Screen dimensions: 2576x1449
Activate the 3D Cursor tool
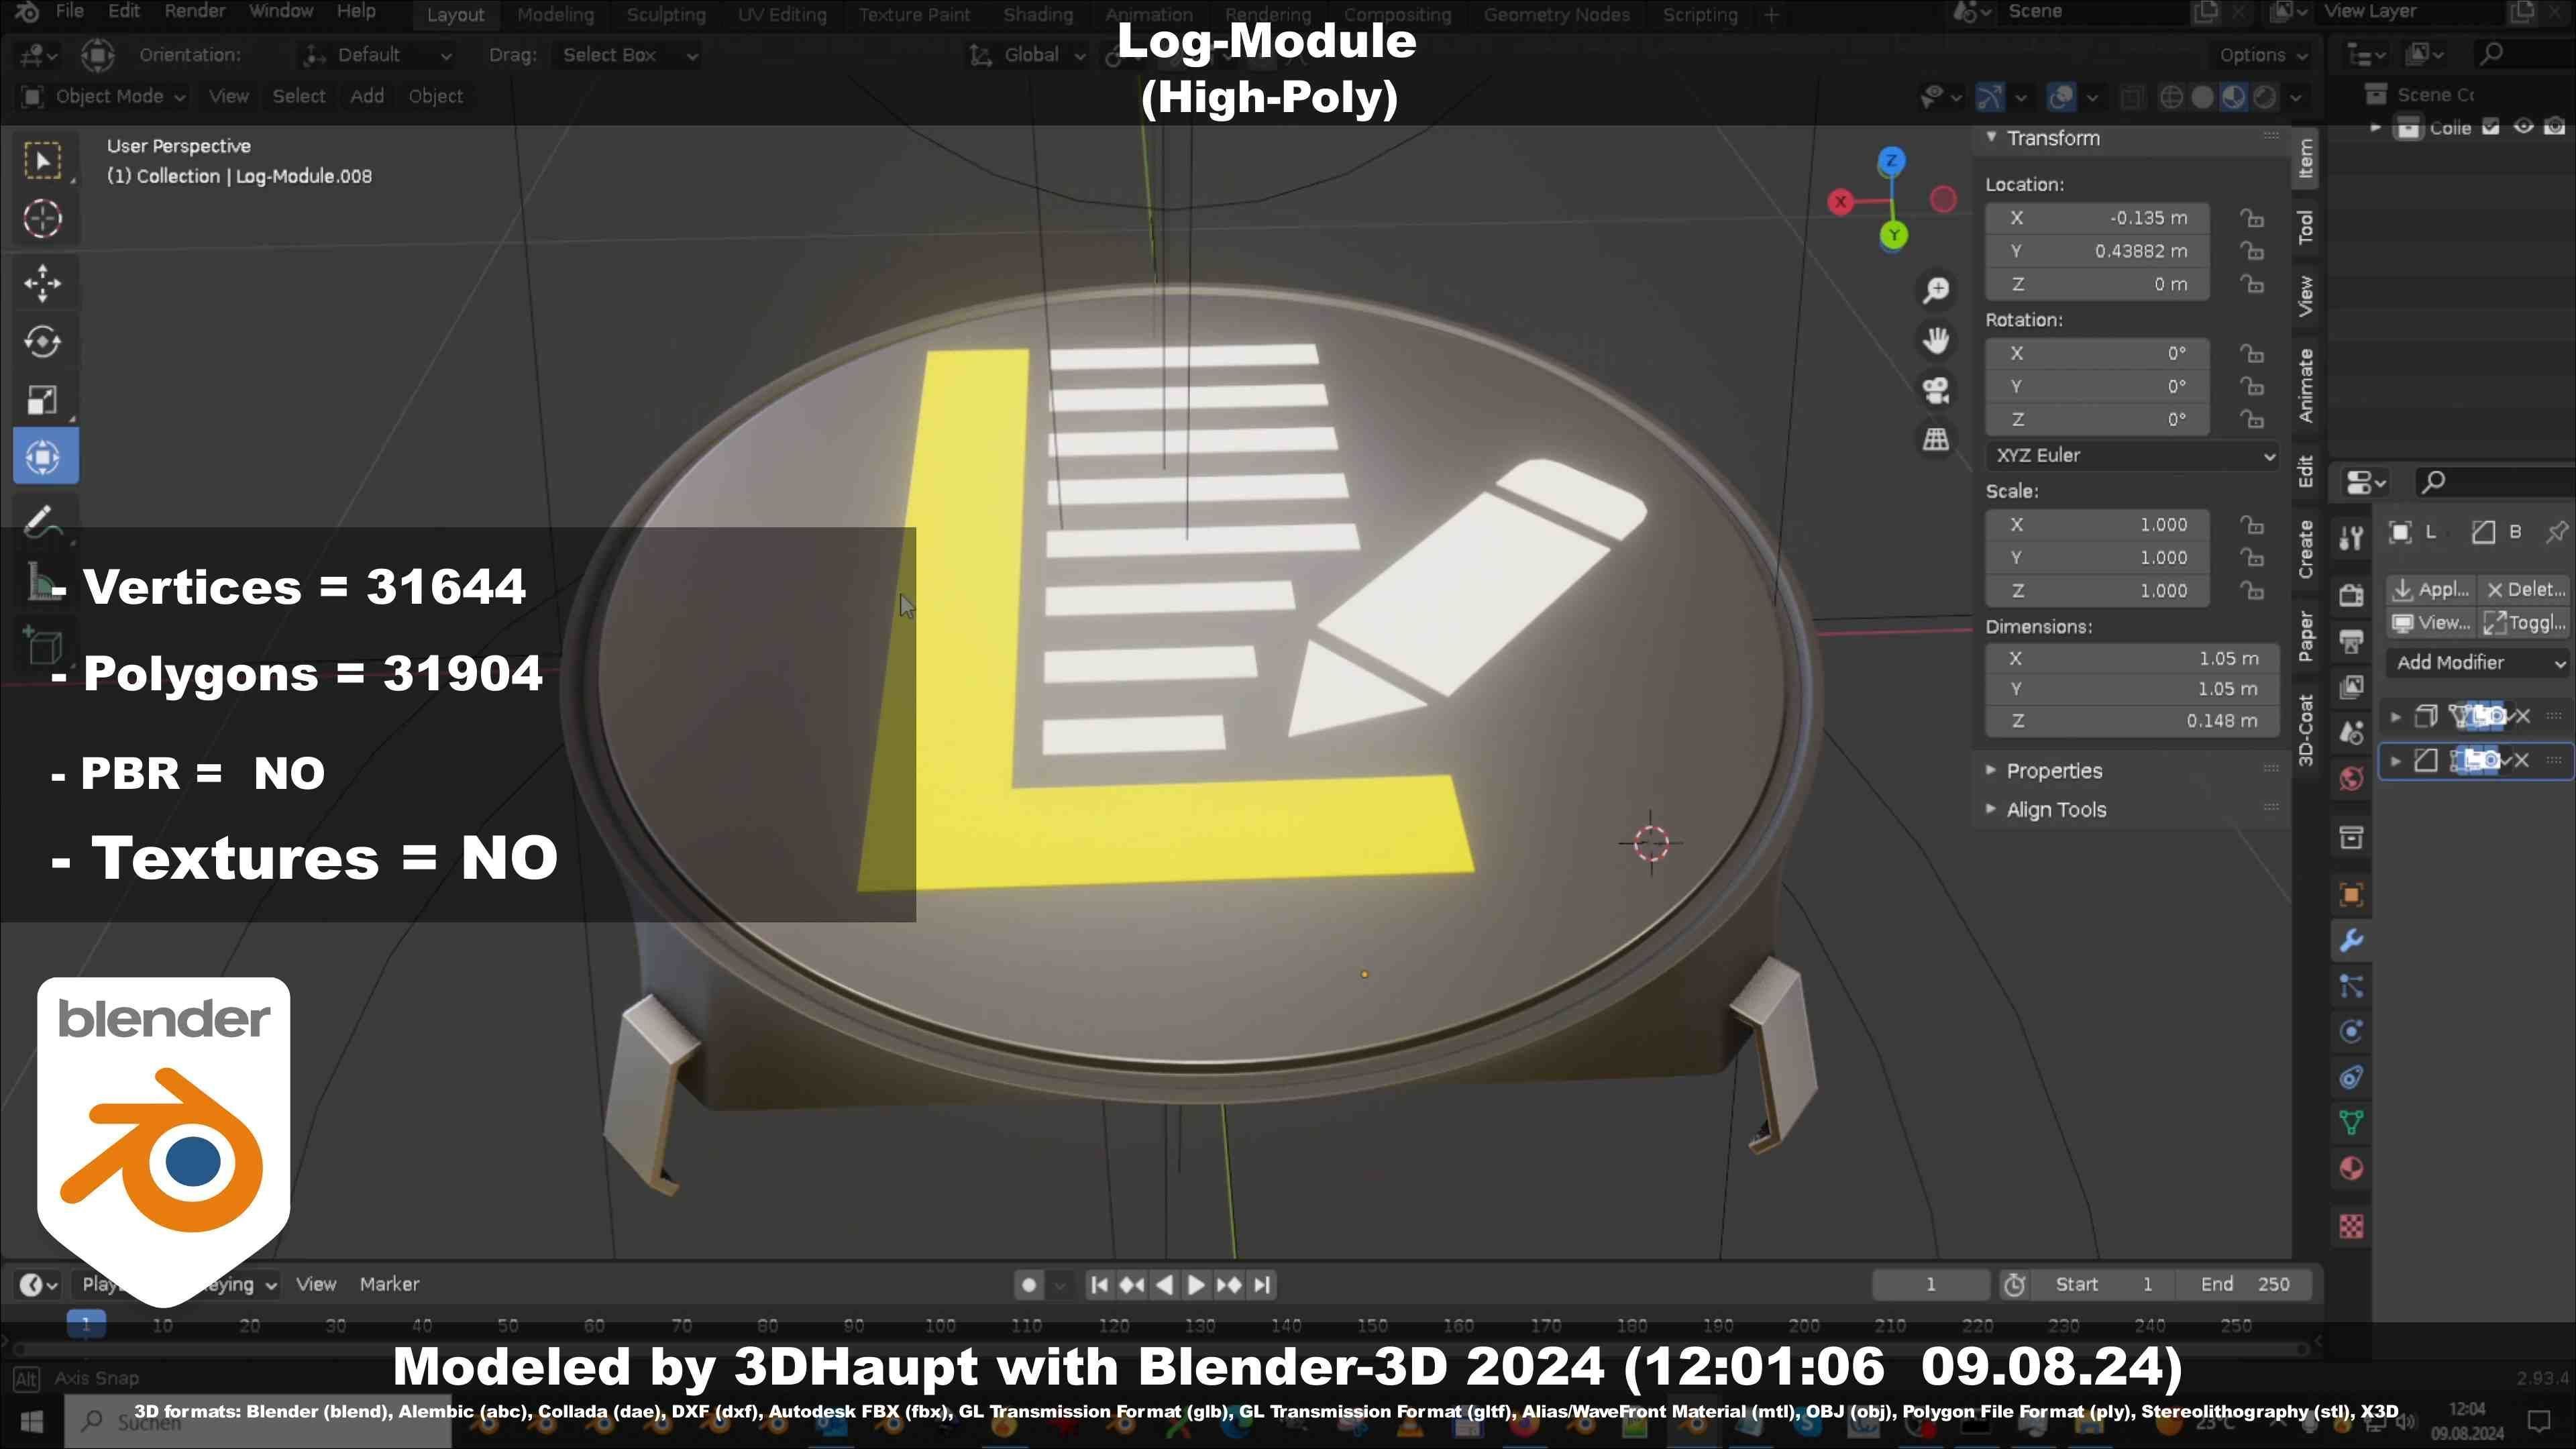point(43,219)
